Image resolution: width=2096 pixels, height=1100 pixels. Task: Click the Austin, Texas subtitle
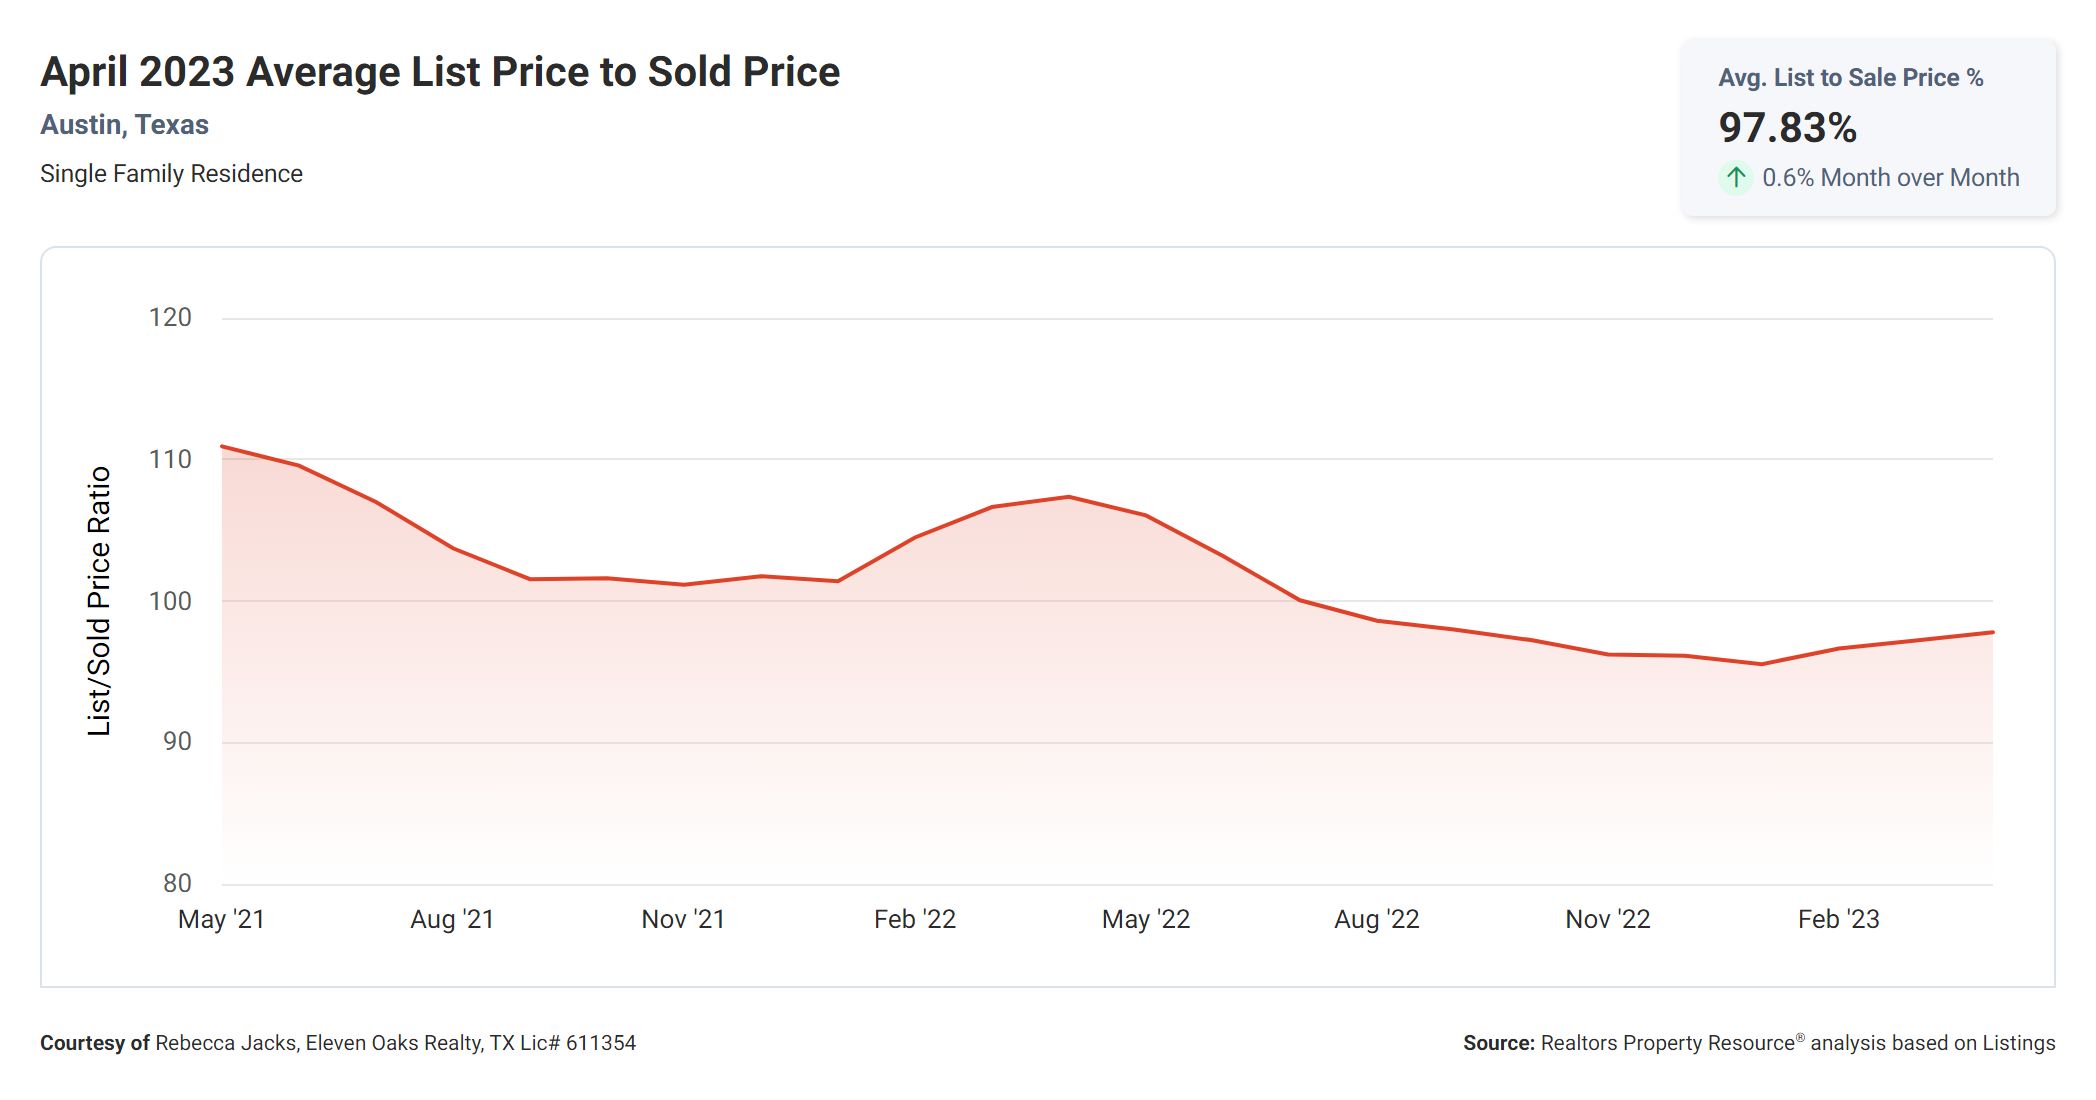pos(124,125)
